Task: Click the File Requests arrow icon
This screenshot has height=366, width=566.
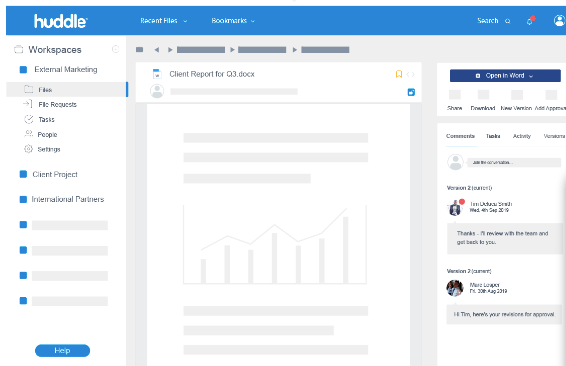Action: tap(27, 104)
